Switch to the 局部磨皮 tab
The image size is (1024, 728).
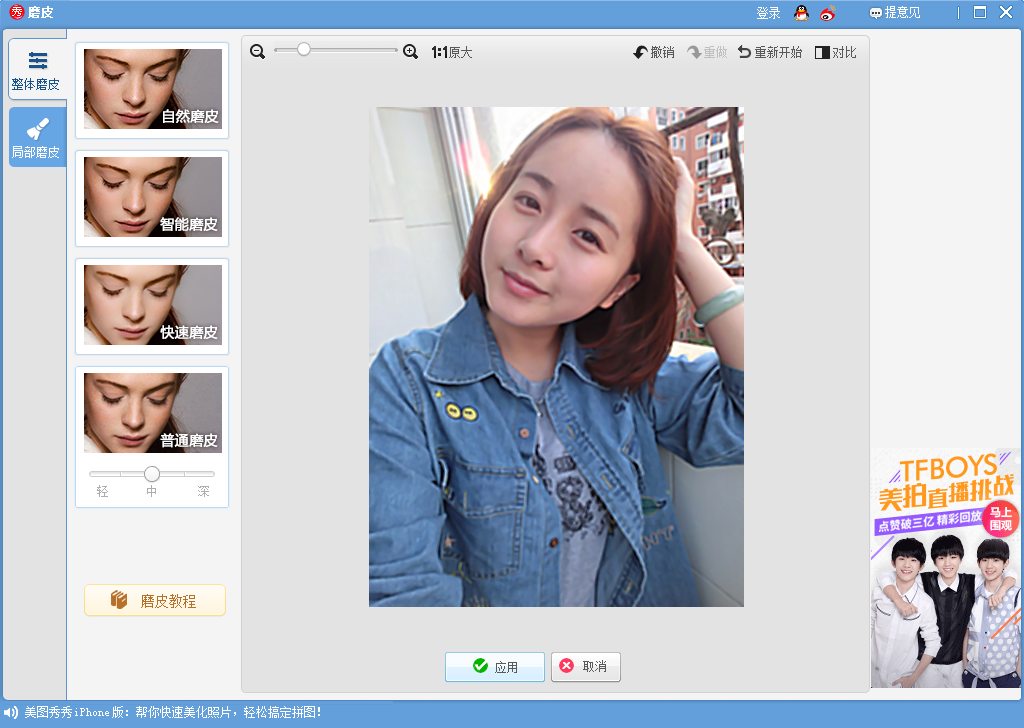pos(36,138)
